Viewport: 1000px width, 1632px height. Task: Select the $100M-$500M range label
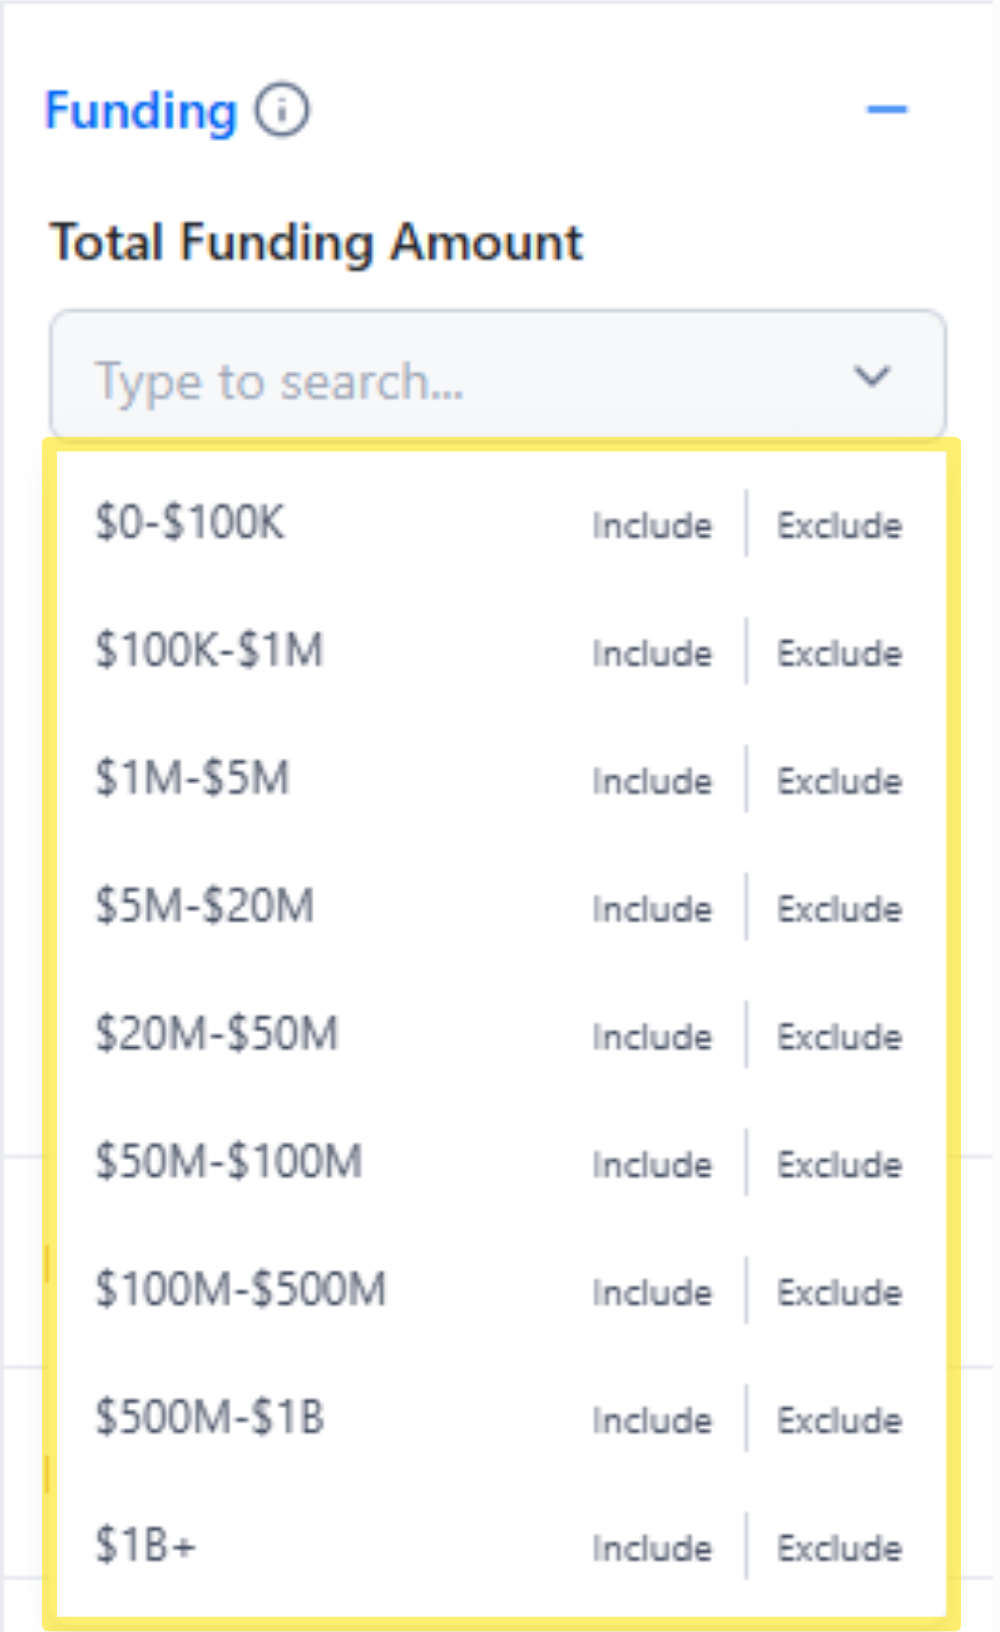coord(240,1290)
